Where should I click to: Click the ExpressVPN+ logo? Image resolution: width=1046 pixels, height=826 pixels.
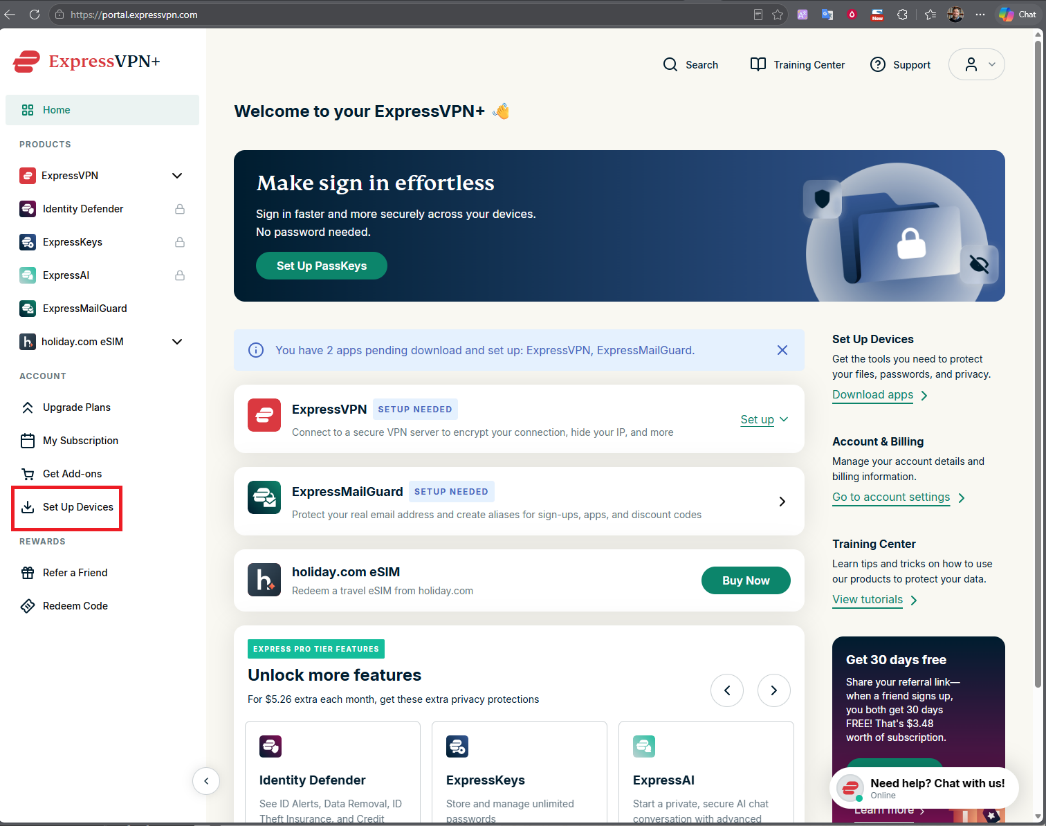(x=87, y=61)
